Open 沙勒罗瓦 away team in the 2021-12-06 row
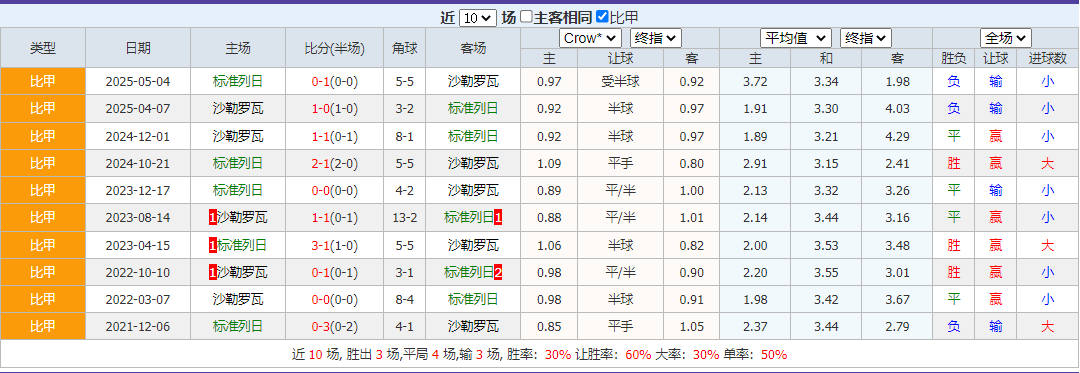1080x373 pixels. [472, 327]
